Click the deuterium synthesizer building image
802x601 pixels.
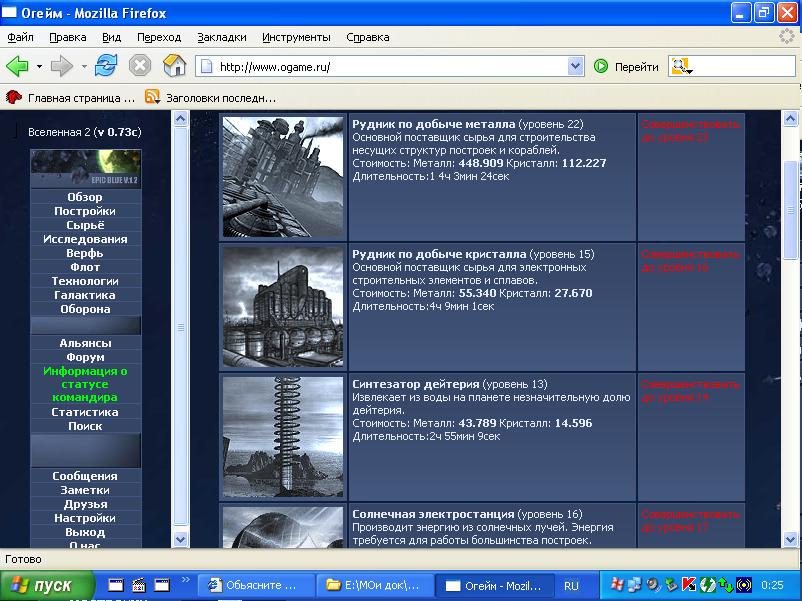pos(283,437)
